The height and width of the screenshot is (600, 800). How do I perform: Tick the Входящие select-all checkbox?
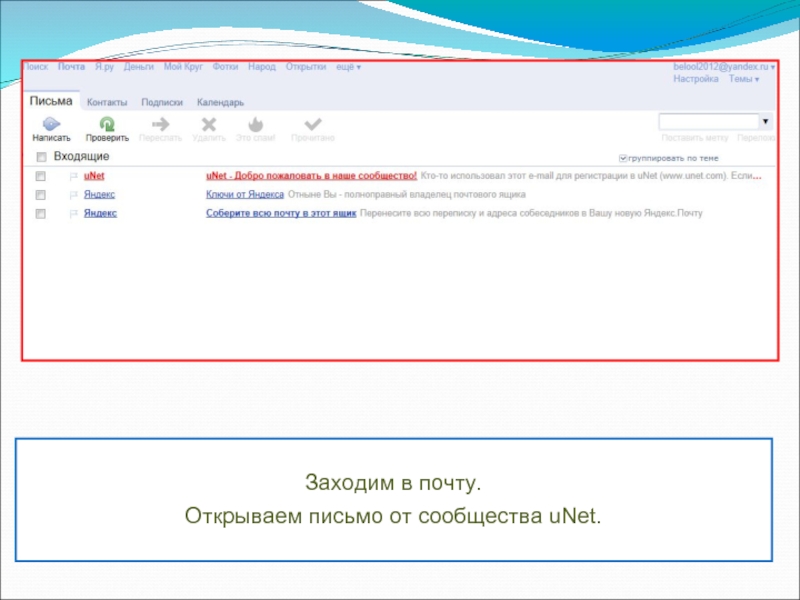click(x=41, y=157)
